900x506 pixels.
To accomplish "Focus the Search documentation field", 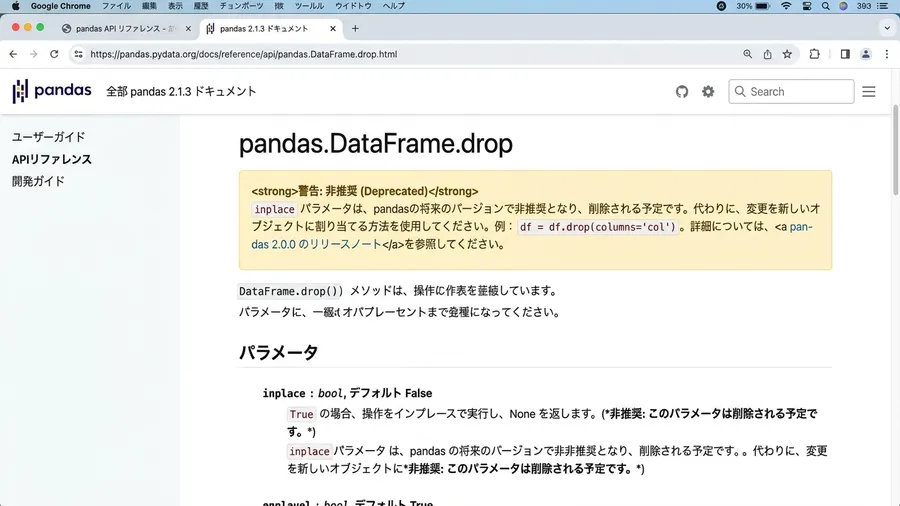I will [791, 92].
